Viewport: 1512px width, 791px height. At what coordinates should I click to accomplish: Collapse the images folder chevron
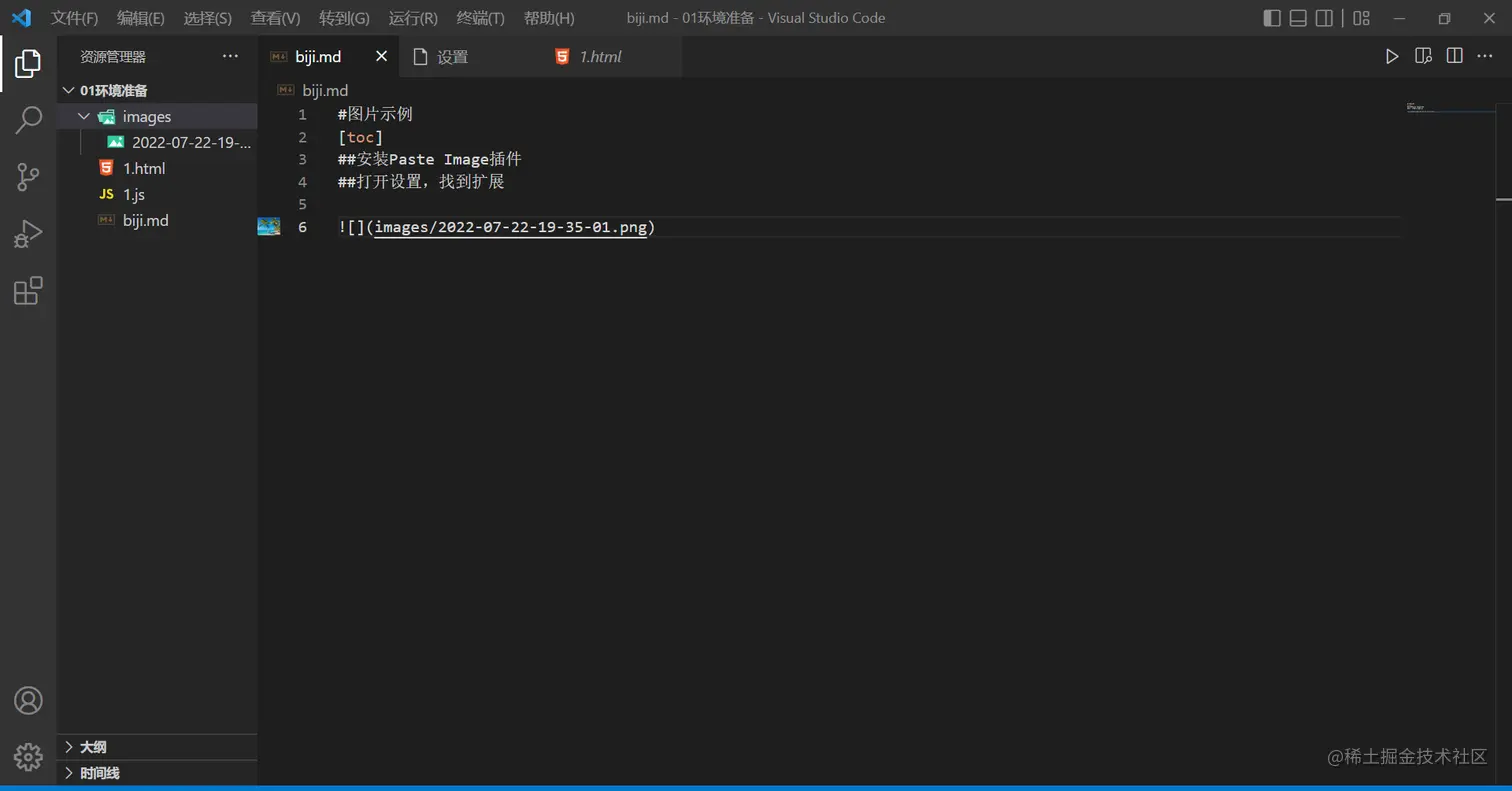(84, 117)
